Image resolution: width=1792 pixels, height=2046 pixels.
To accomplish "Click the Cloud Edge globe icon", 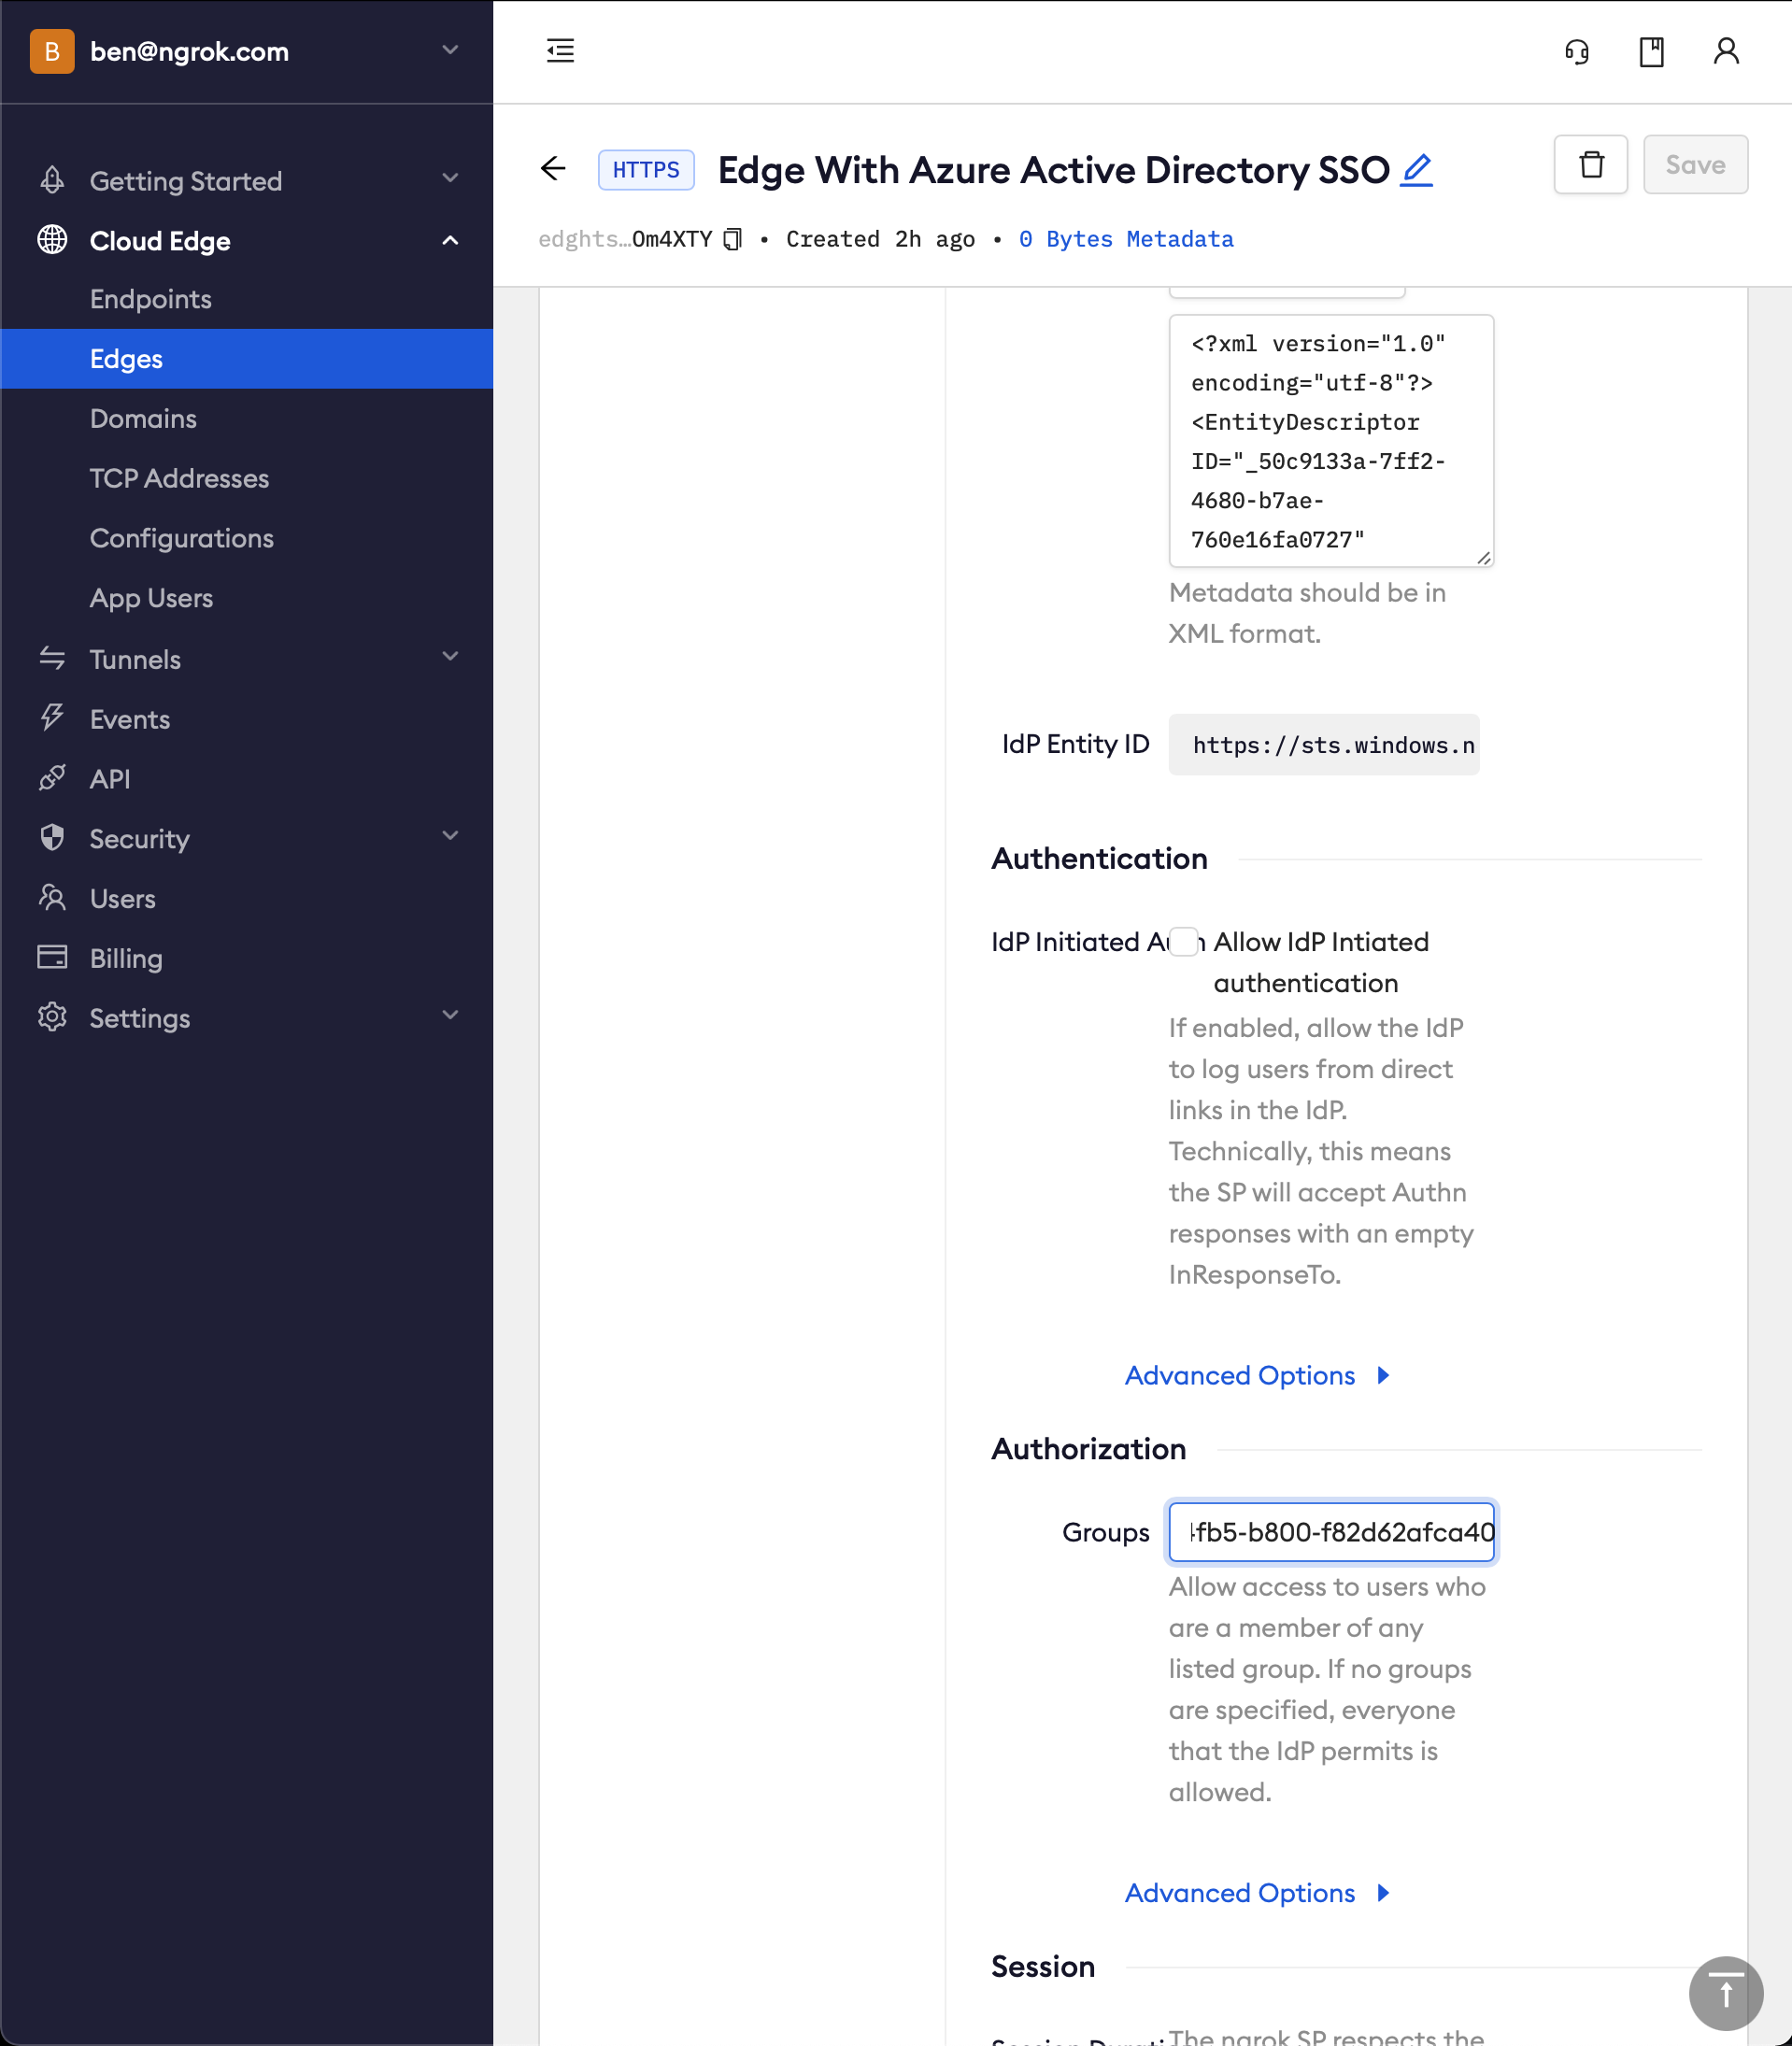I will pos(52,240).
